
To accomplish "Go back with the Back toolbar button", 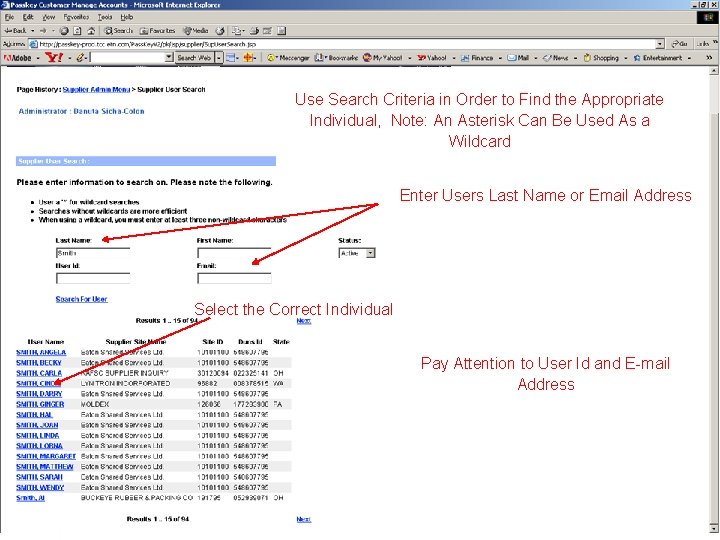I will tap(15, 31).
